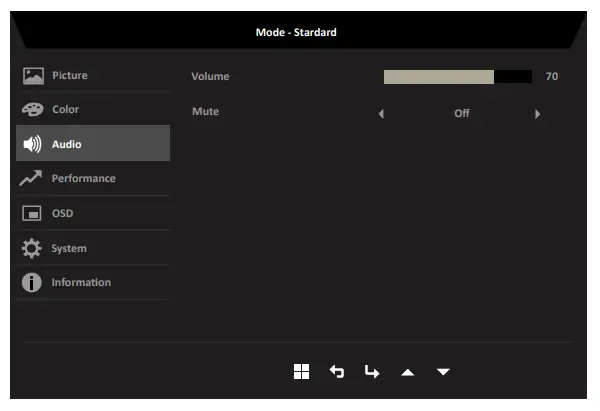600x411 pixels.
Task: Toggle Mute with the left arrow
Action: pos(381,114)
